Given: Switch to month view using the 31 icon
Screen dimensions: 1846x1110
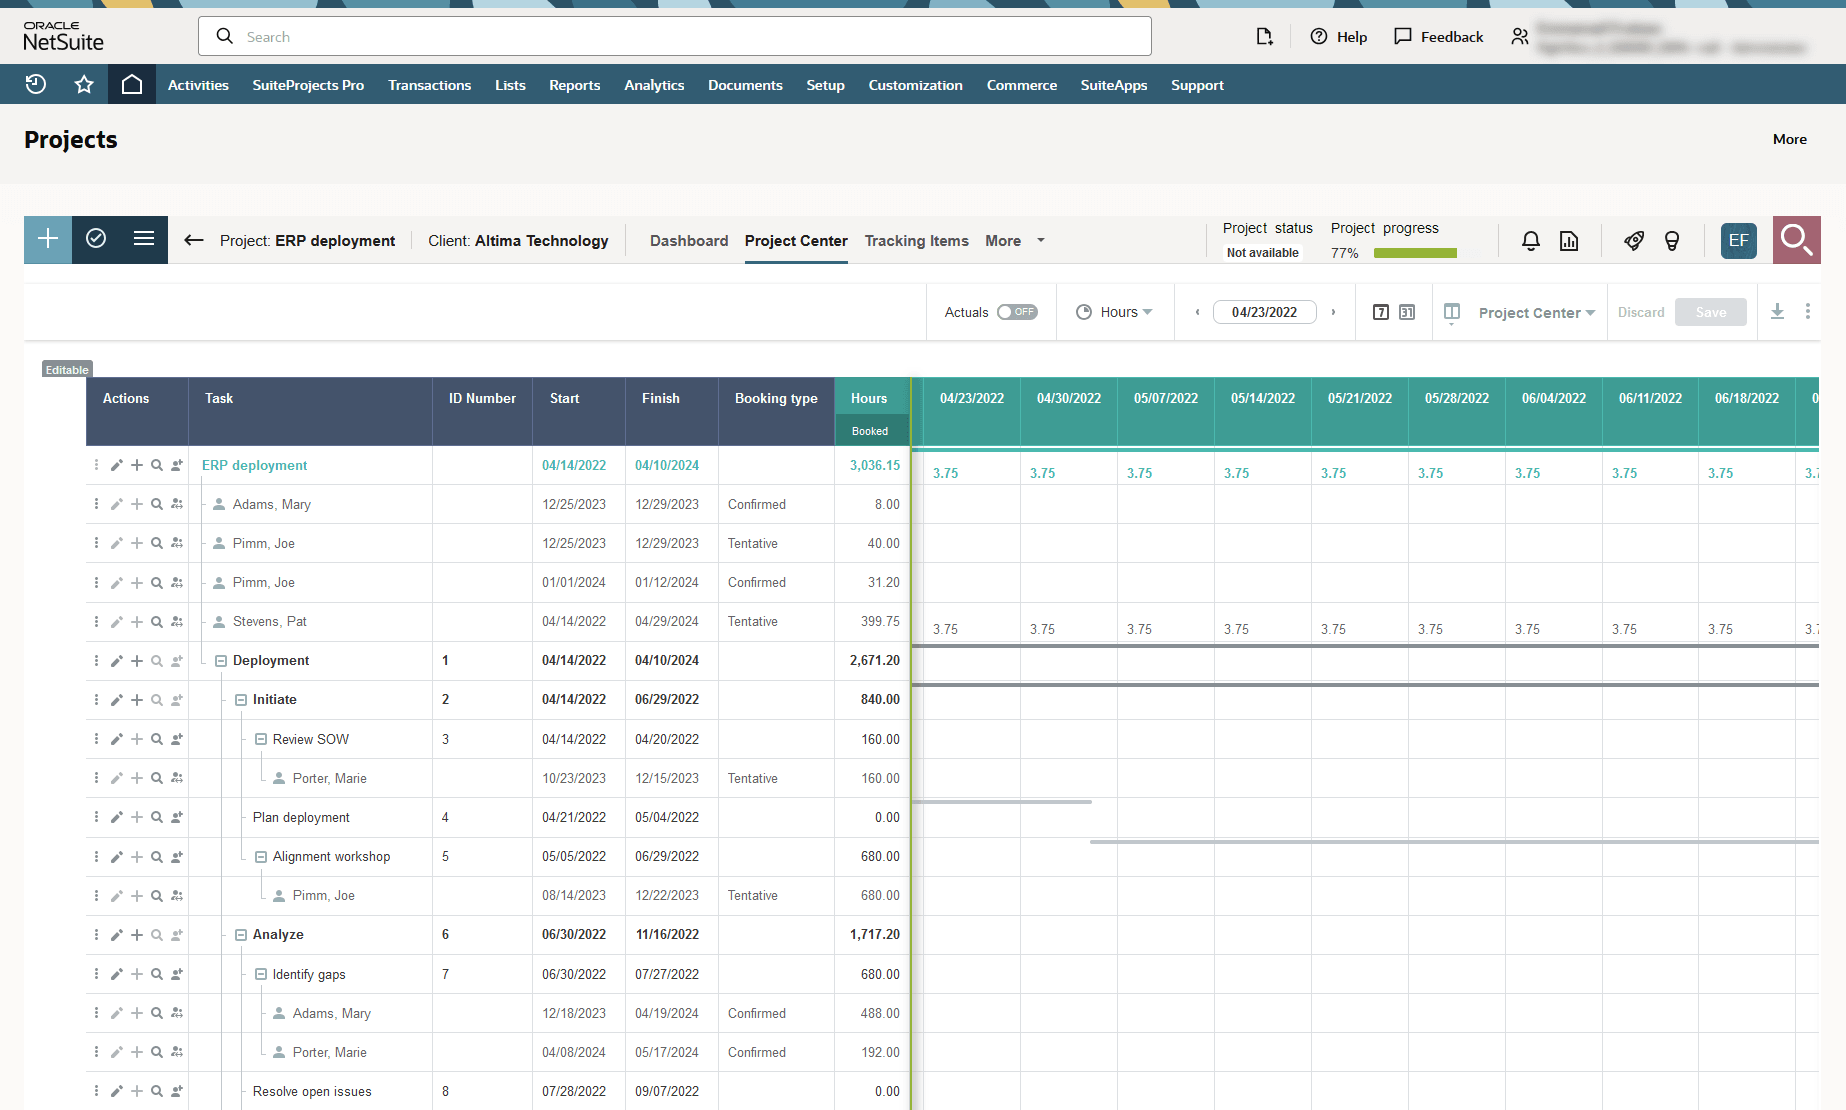Looking at the screenshot, I should (x=1406, y=312).
